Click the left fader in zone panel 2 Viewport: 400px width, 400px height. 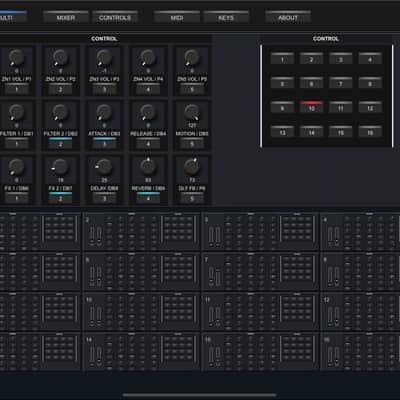(92, 236)
